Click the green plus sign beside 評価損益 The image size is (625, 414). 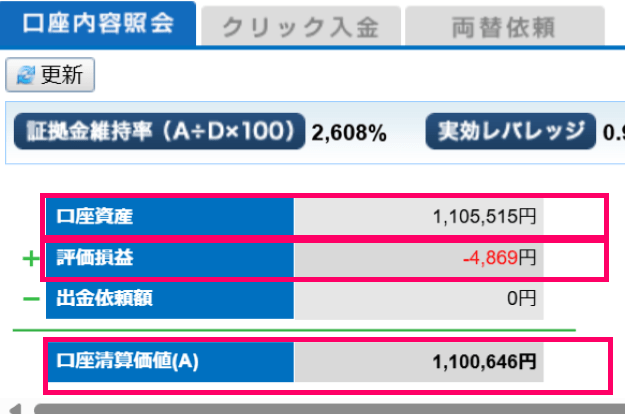coord(30,260)
